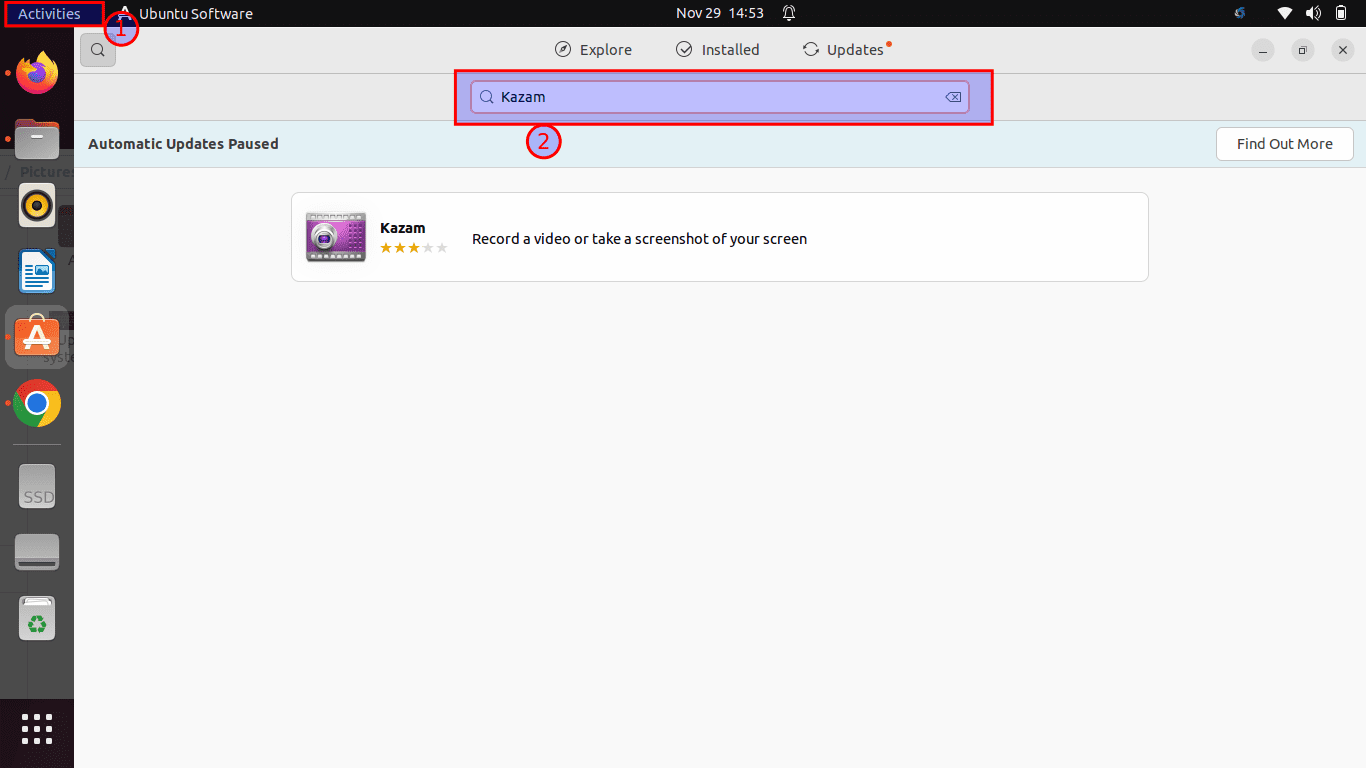
Task: Open the Ubuntu Software app menu
Action: [x=185, y=14]
